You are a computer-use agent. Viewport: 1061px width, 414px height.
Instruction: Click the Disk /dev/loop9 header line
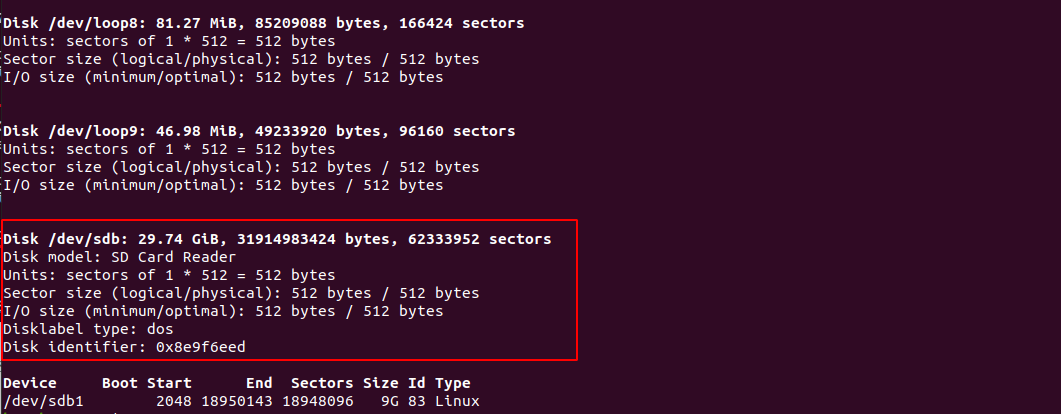pos(259,131)
